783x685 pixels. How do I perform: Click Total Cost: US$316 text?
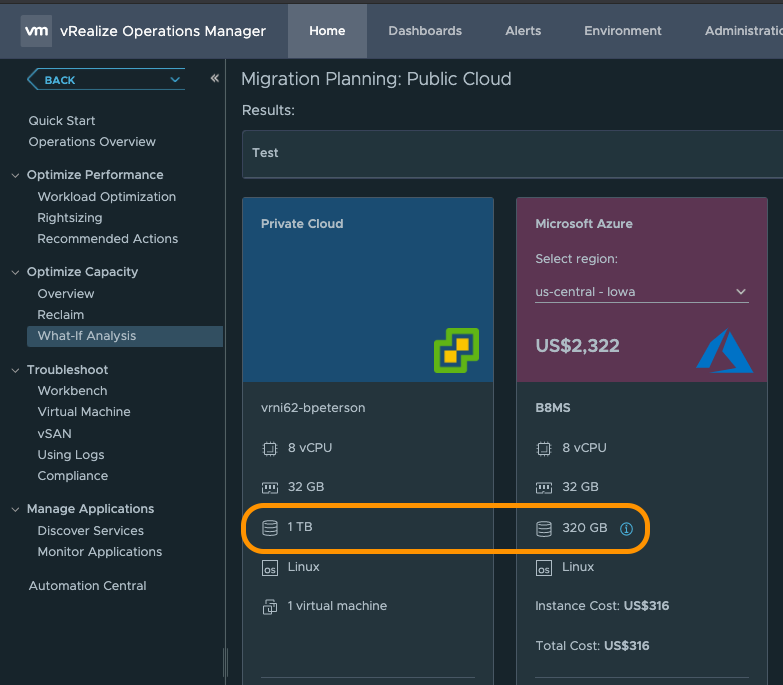[x=592, y=646]
